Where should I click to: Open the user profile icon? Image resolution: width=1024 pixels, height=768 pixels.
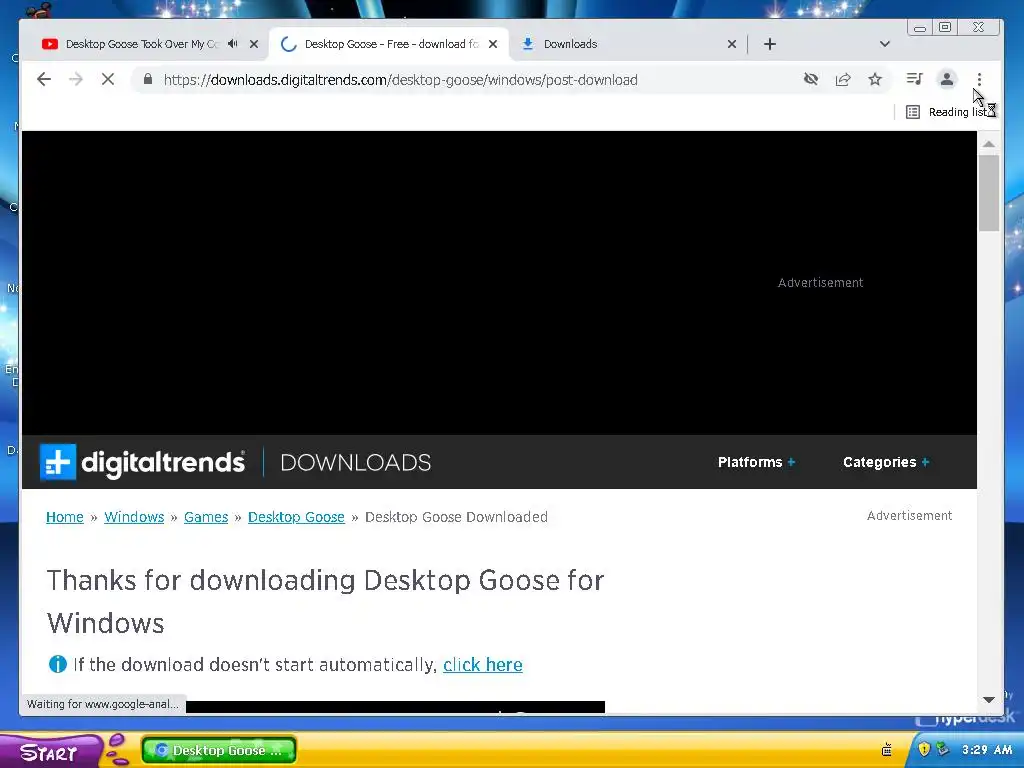[x=946, y=80]
